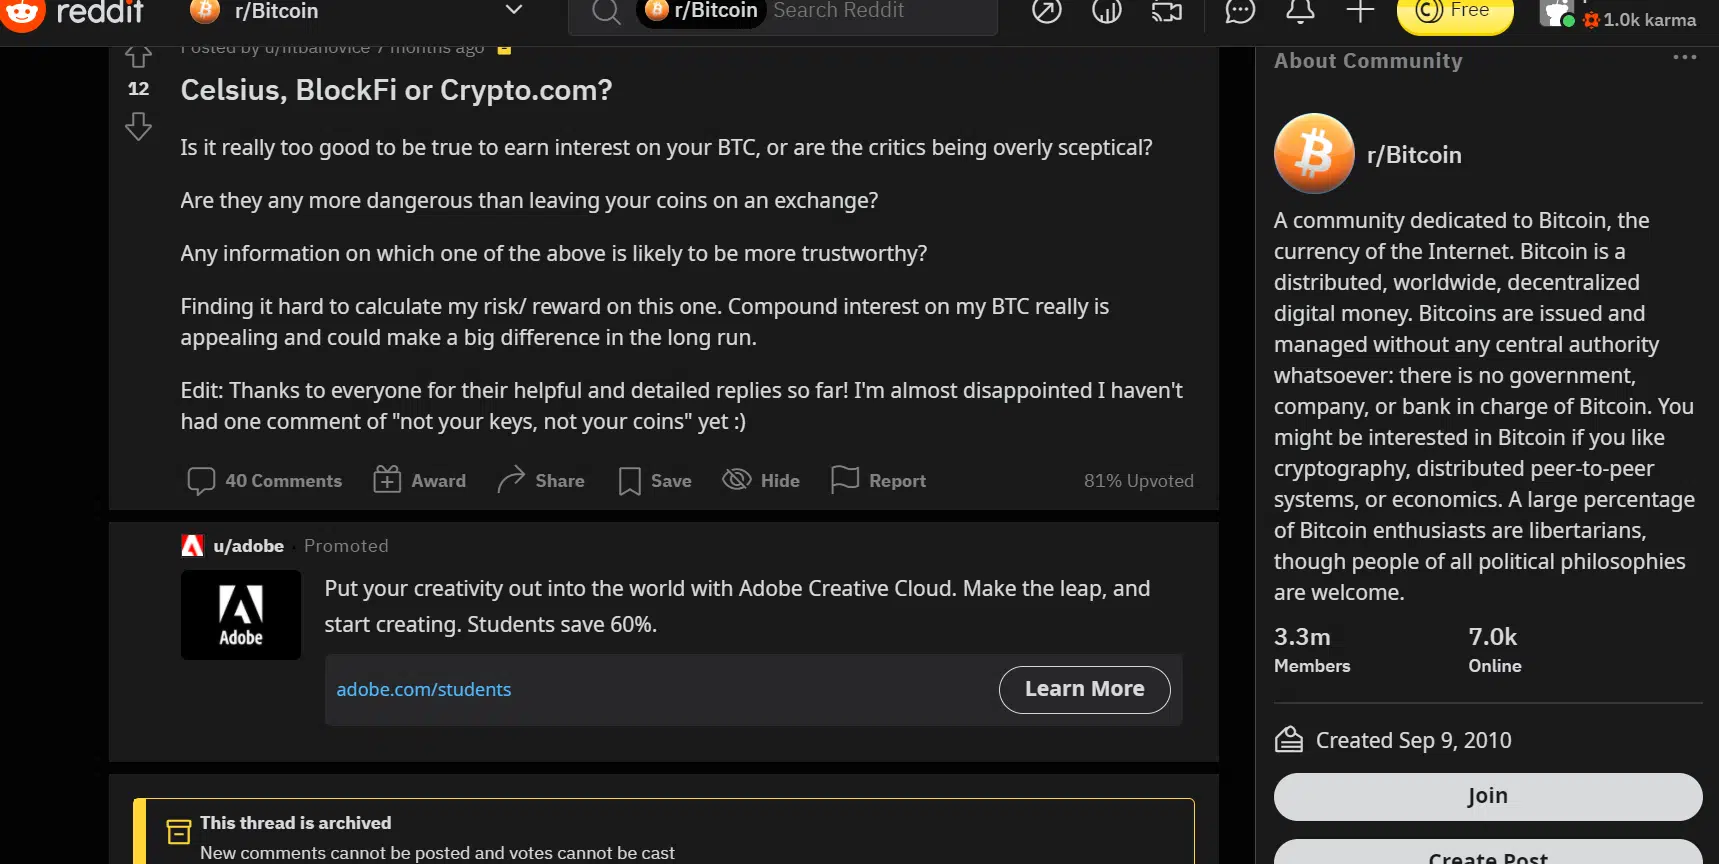Save the post using bookmark button
The height and width of the screenshot is (864, 1719).
(x=655, y=481)
